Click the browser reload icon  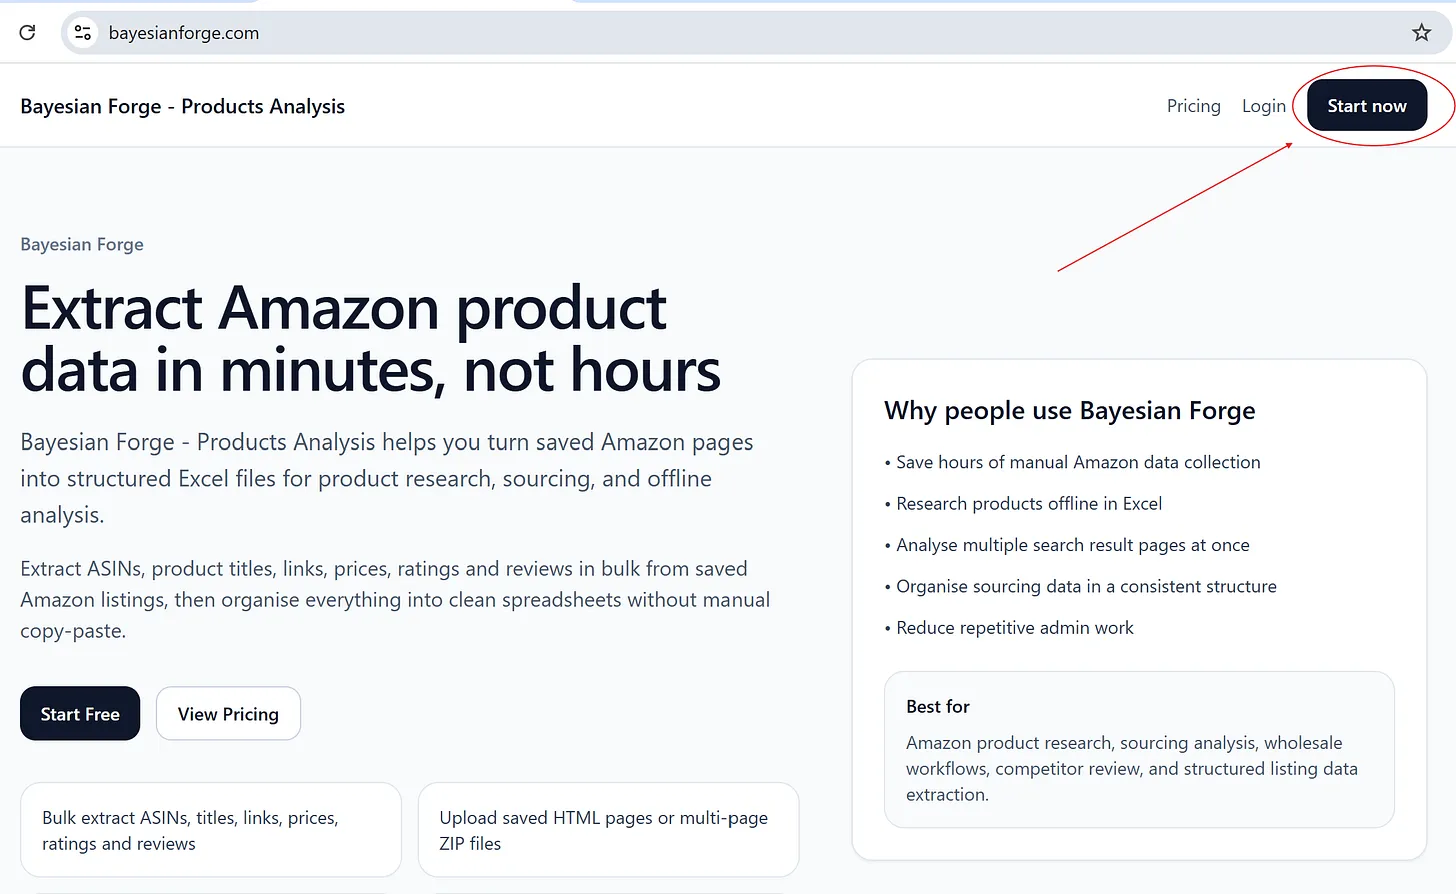27,33
